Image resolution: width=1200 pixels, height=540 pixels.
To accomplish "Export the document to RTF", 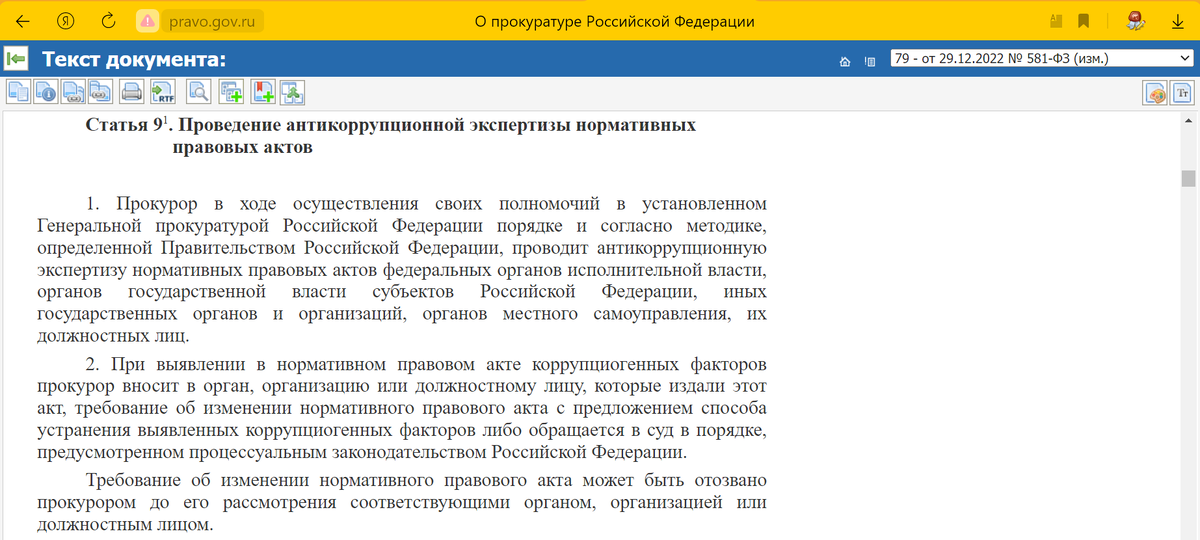I will [162, 92].
